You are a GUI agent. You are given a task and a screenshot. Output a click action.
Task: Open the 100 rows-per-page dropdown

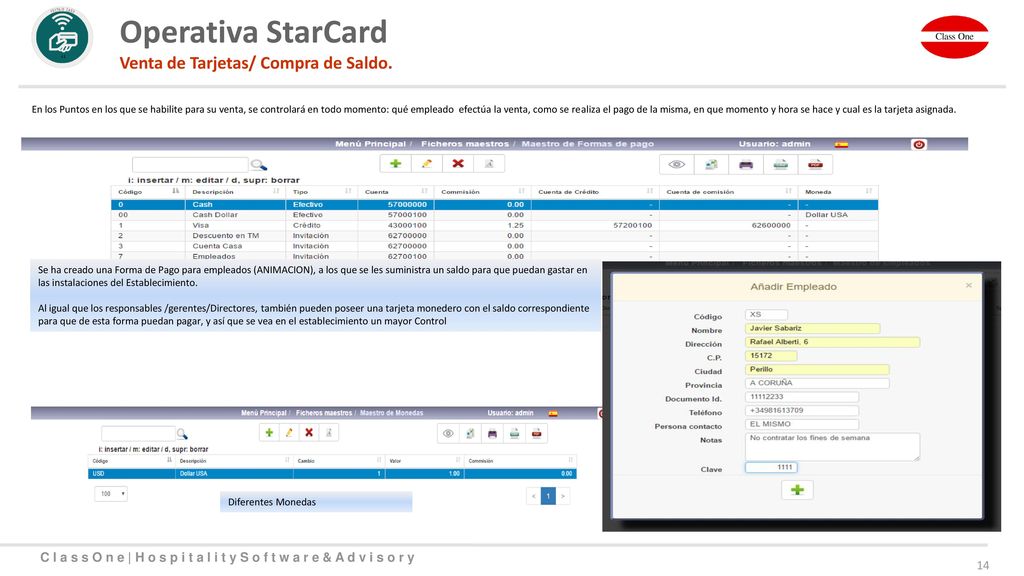click(111, 494)
